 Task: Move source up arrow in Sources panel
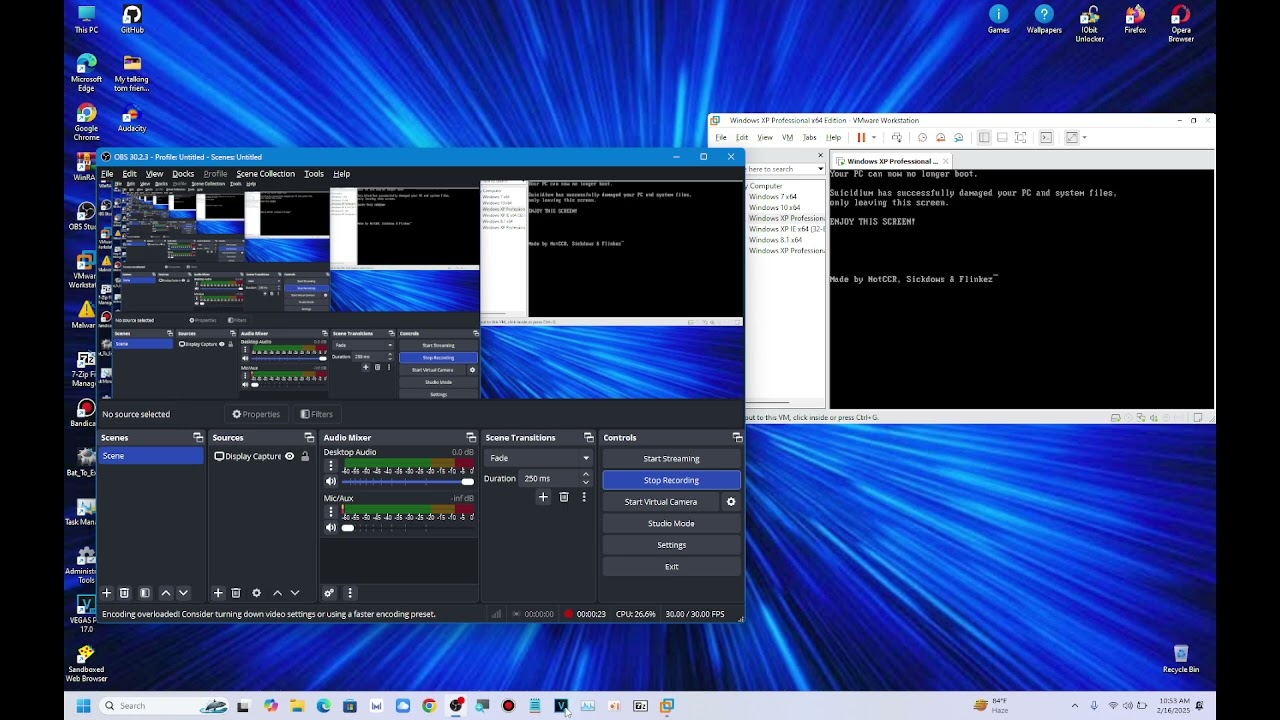(x=277, y=593)
